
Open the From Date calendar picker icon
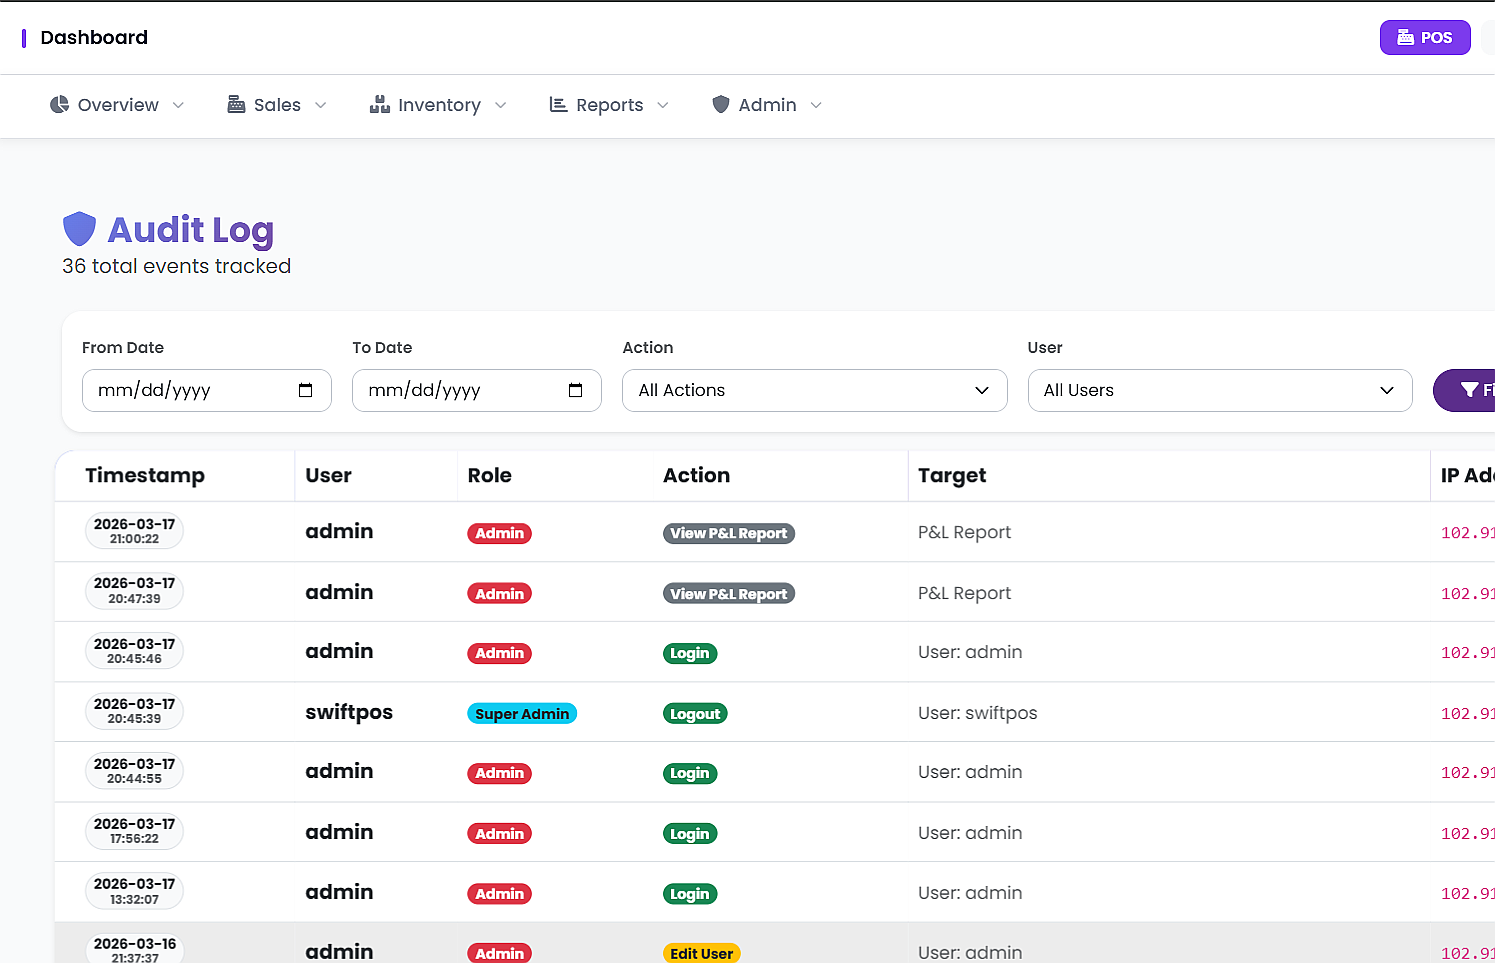pyautogui.click(x=305, y=390)
